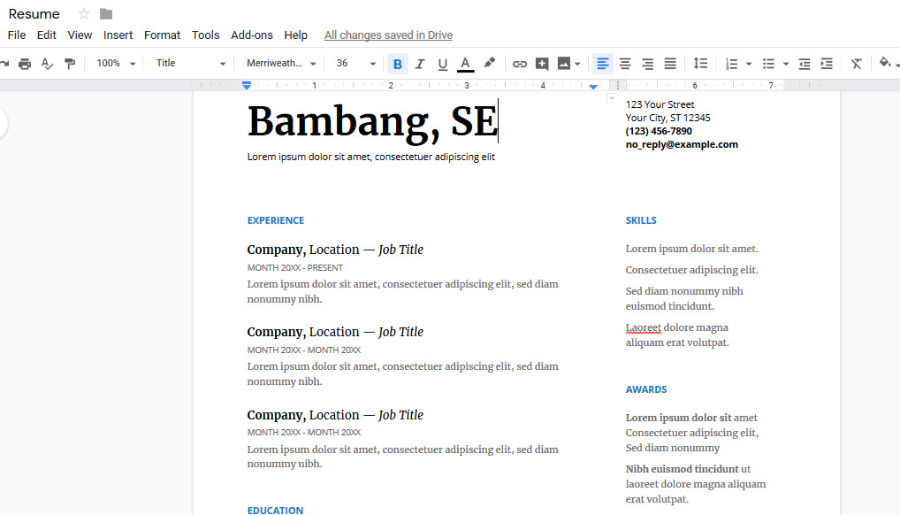Open the Tools menu

tap(205, 35)
